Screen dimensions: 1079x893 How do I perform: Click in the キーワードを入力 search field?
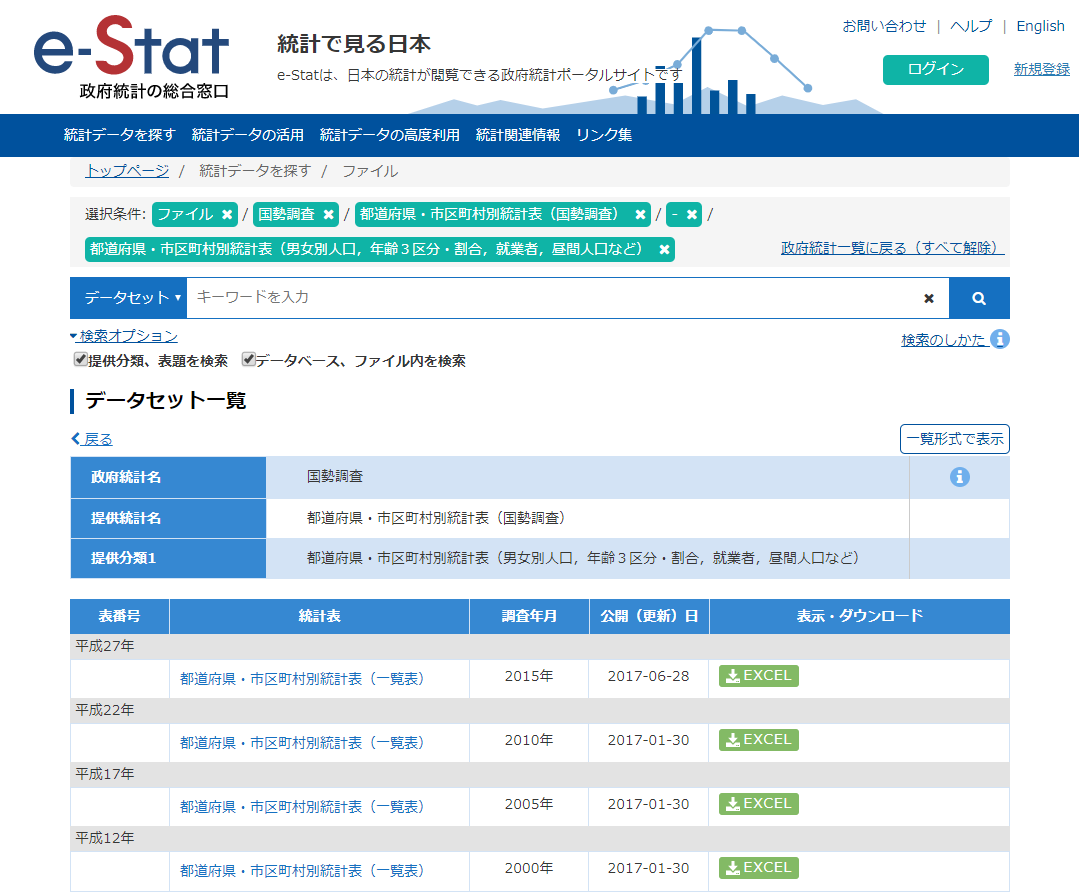point(550,298)
